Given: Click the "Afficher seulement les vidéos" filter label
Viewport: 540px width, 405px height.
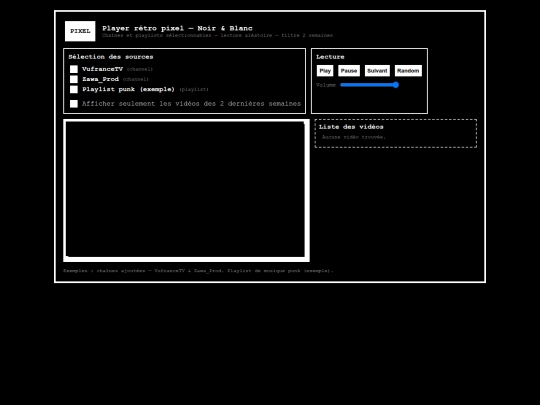Looking at the screenshot, I should [191, 104].
